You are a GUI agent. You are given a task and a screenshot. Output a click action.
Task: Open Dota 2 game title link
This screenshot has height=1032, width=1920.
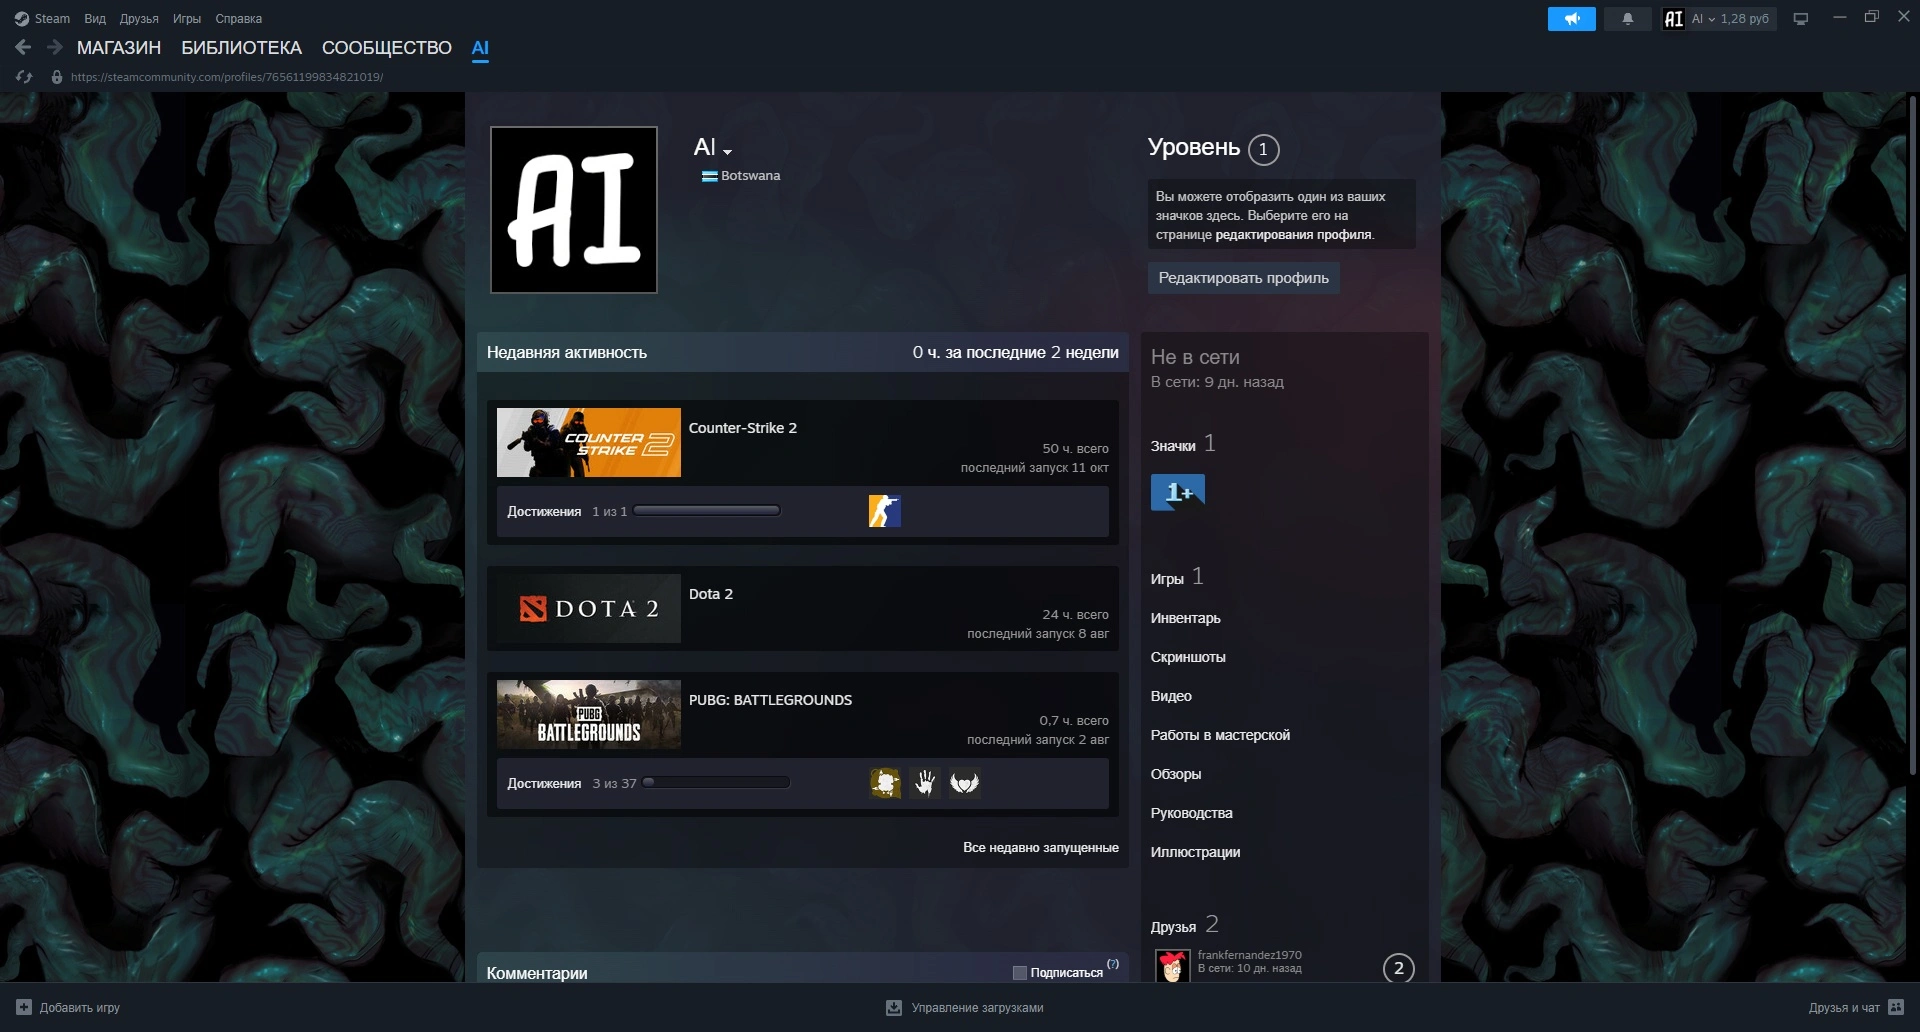711,594
